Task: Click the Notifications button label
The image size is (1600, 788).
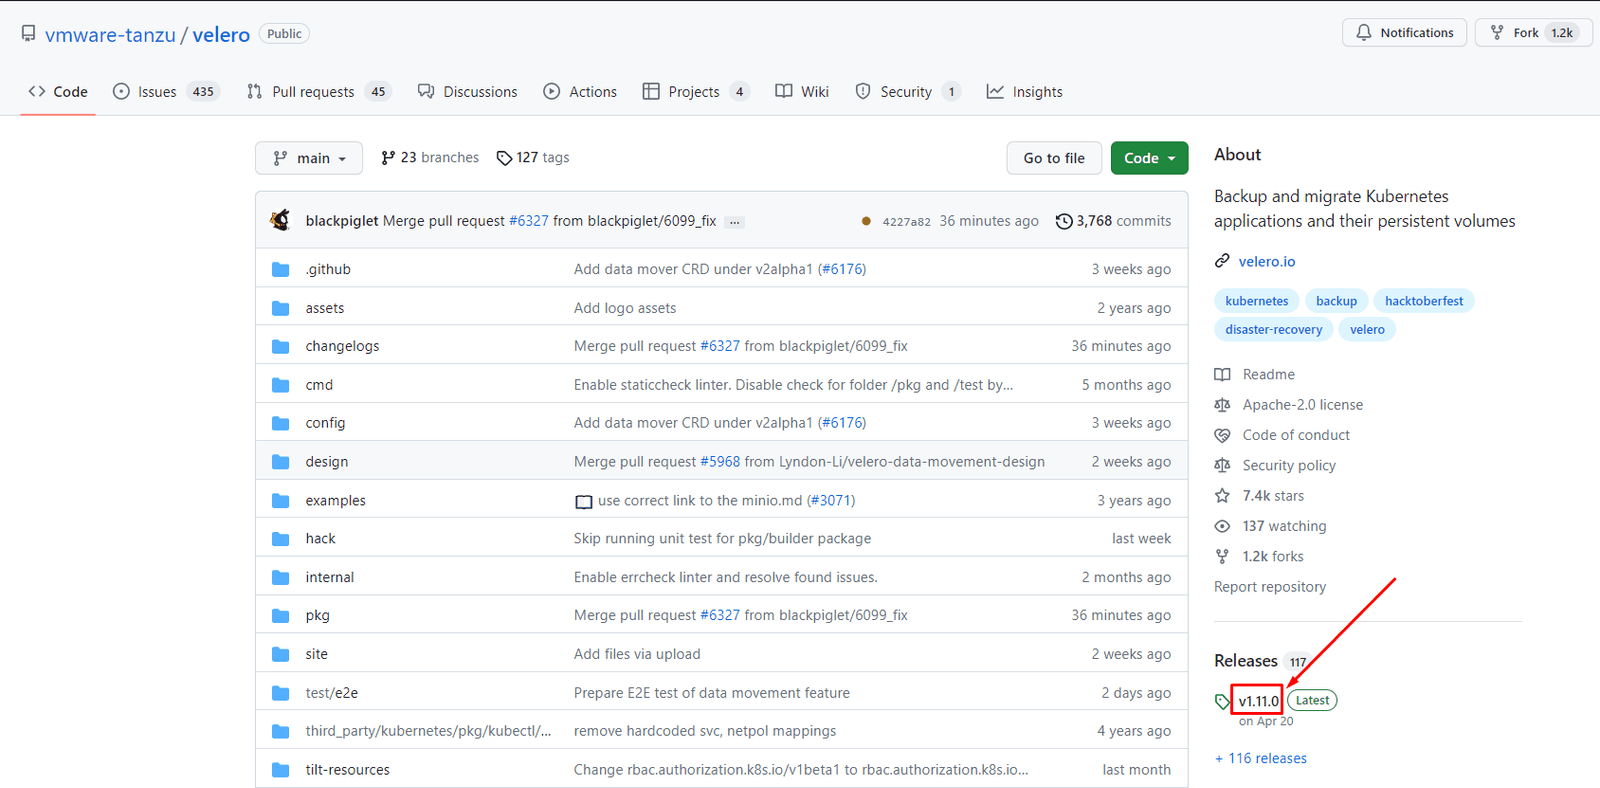Action: point(1417,33)
